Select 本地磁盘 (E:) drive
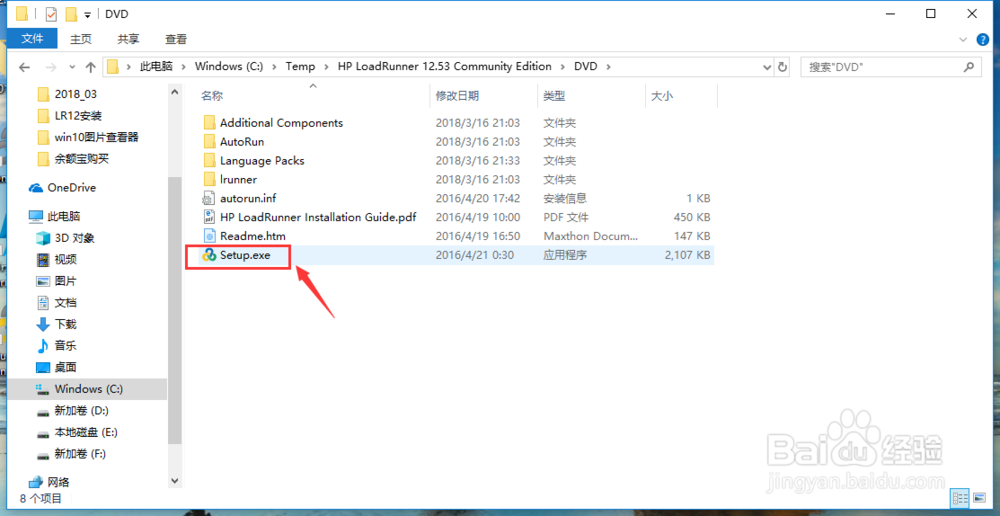Image resolution: width=1000 pixels, height=516 pixels. [85, 432]
